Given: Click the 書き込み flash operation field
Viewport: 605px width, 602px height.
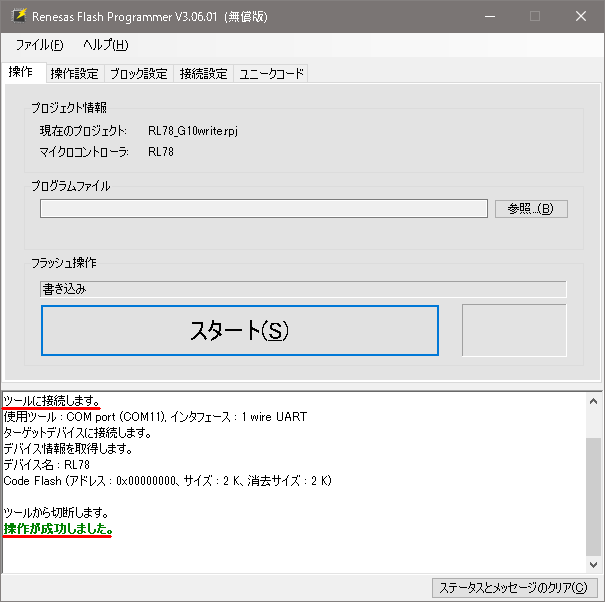Looking at the screenshot, I should coord(303,289).
